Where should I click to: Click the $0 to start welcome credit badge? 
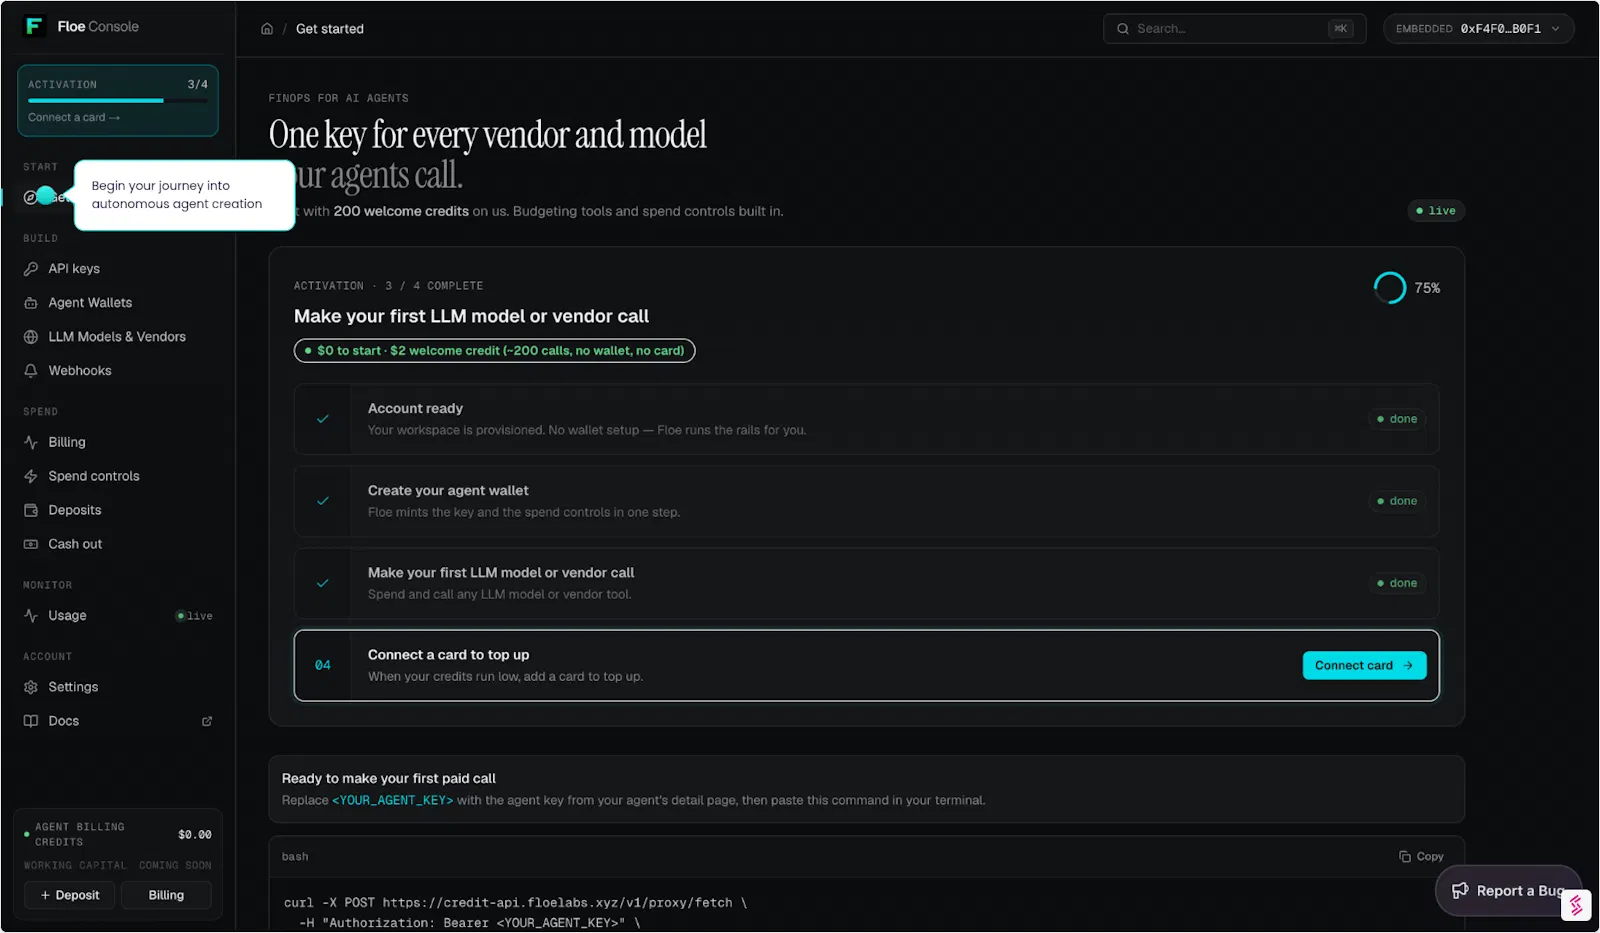495,351
